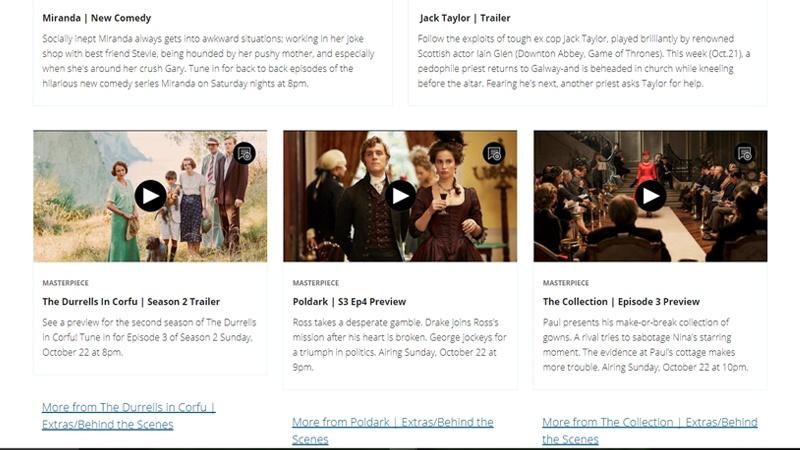Play the Durrells In Corfu trailer video

coord(150,196)
